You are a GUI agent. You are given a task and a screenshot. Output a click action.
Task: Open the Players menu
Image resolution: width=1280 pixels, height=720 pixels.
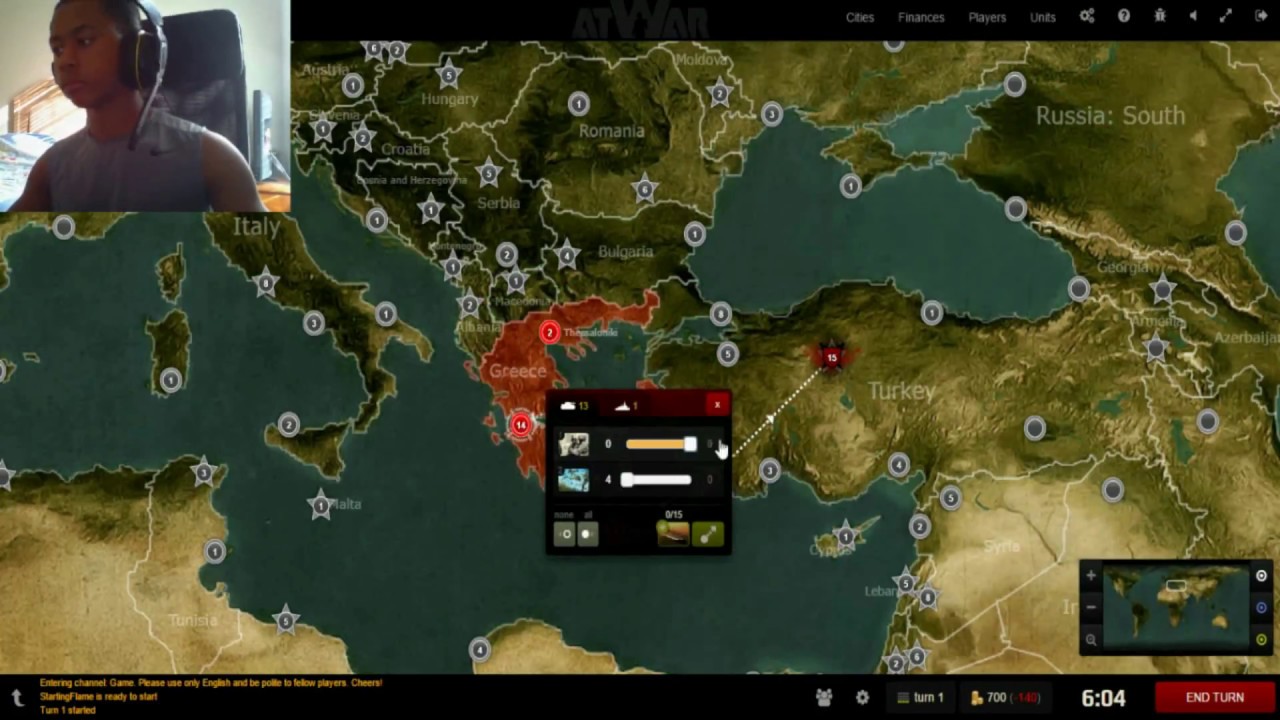coord(987,17)
